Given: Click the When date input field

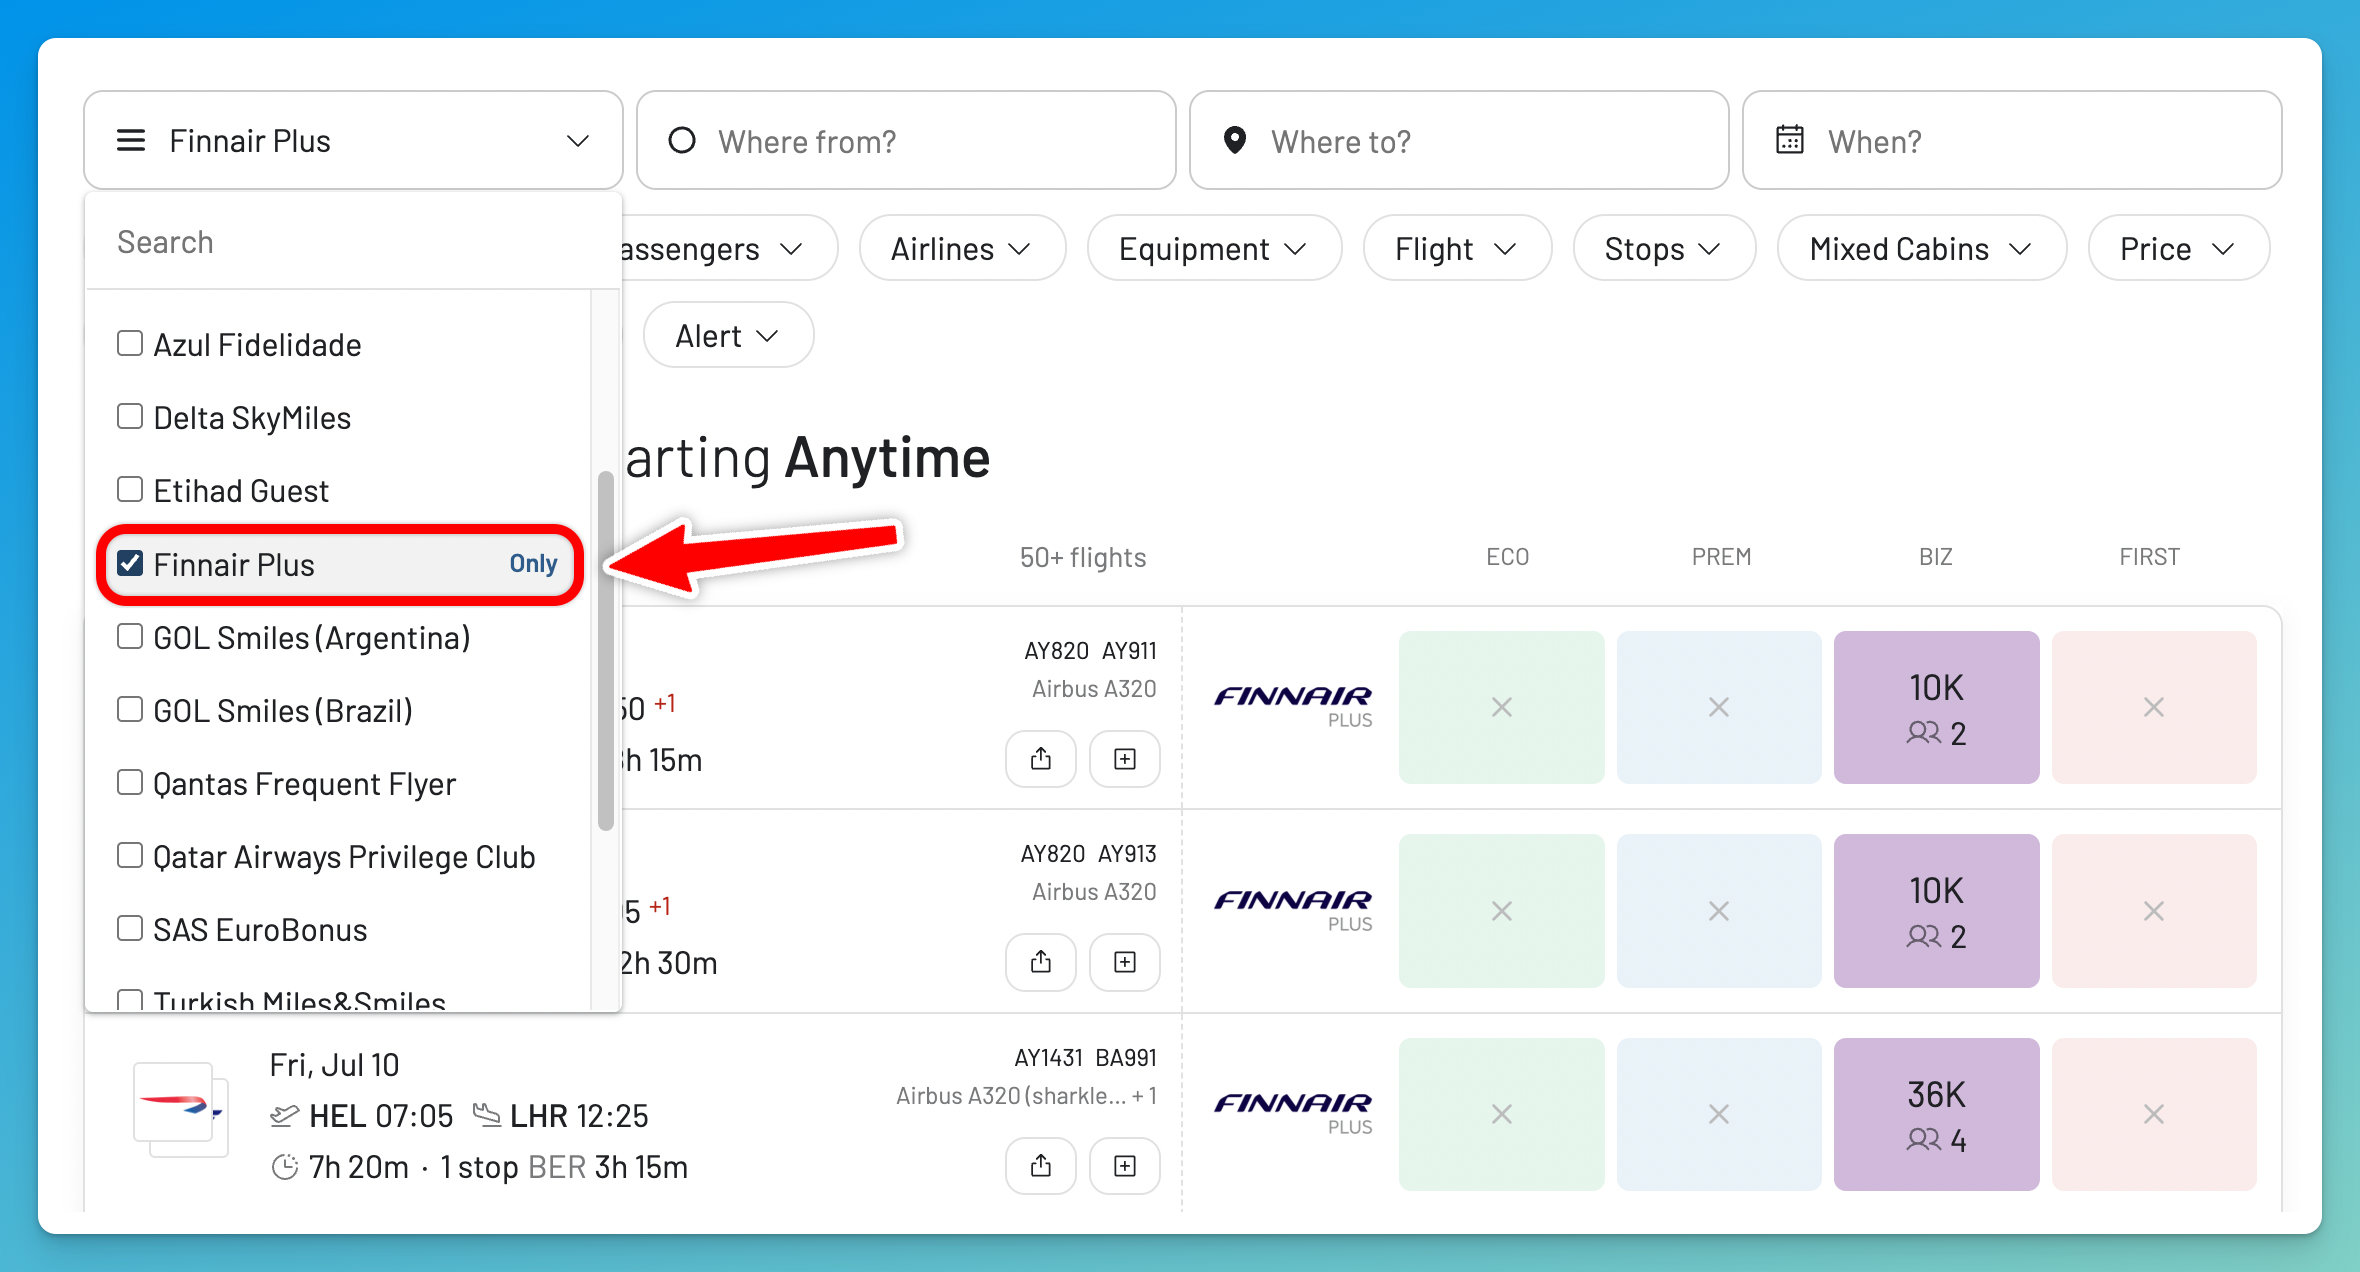Looking at the screenshot, I should [2012, 140].
